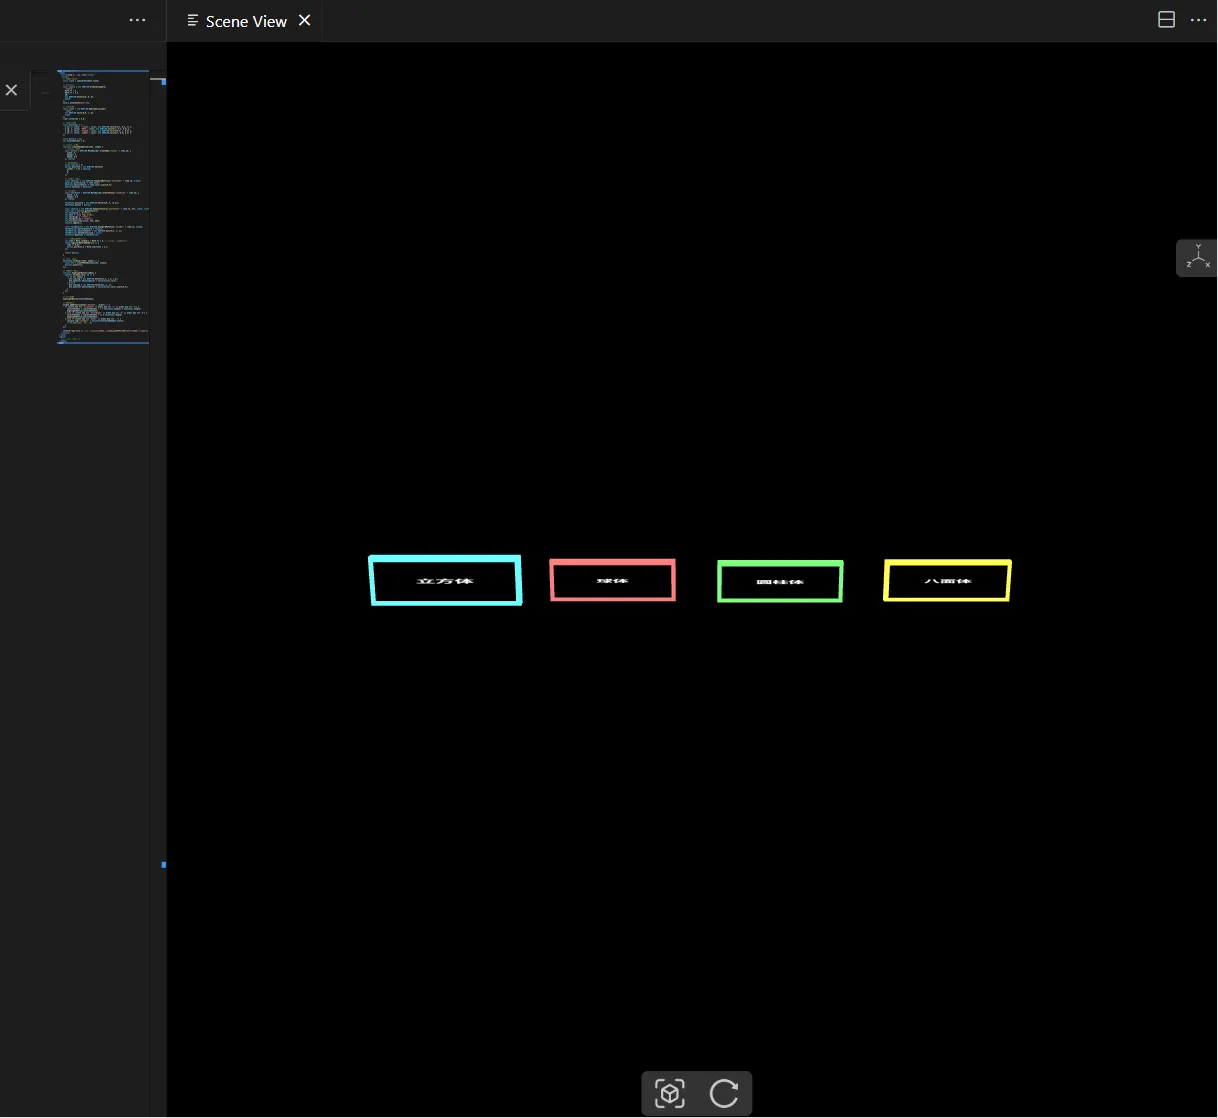Open the 3D cube view mode icon

[x=670, y=1093]
